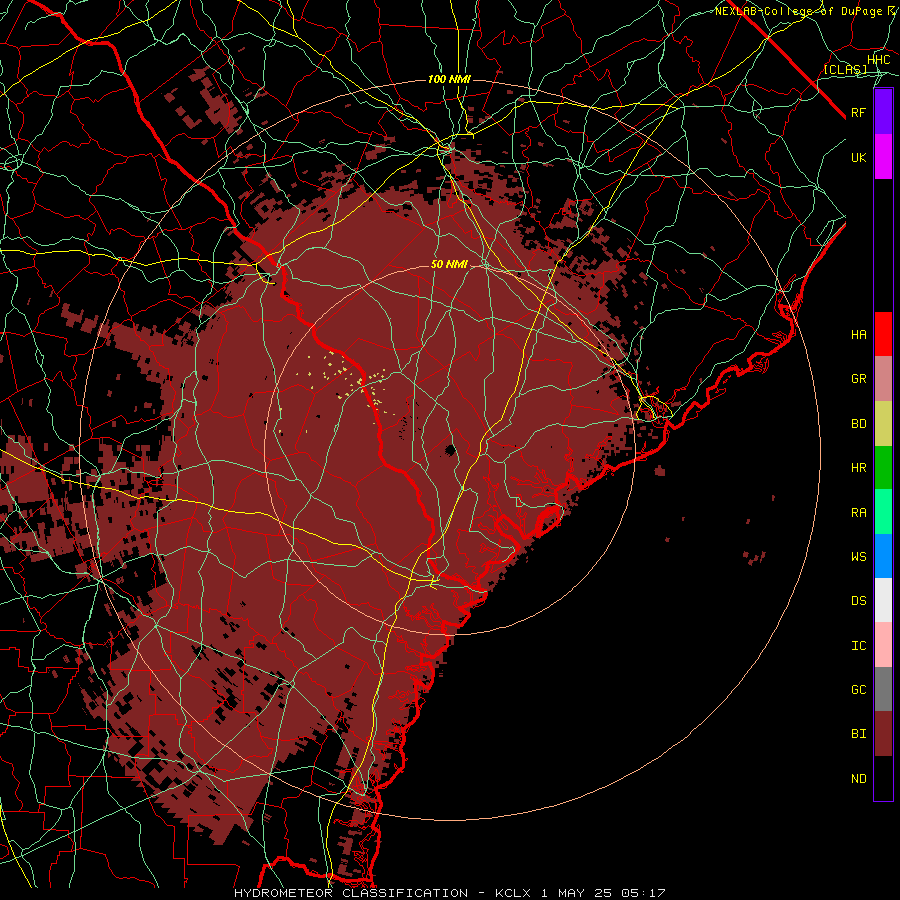The height and width of the screenshot is (900, 900).
Task: Click the ND legend label
Action: point(858,779)
